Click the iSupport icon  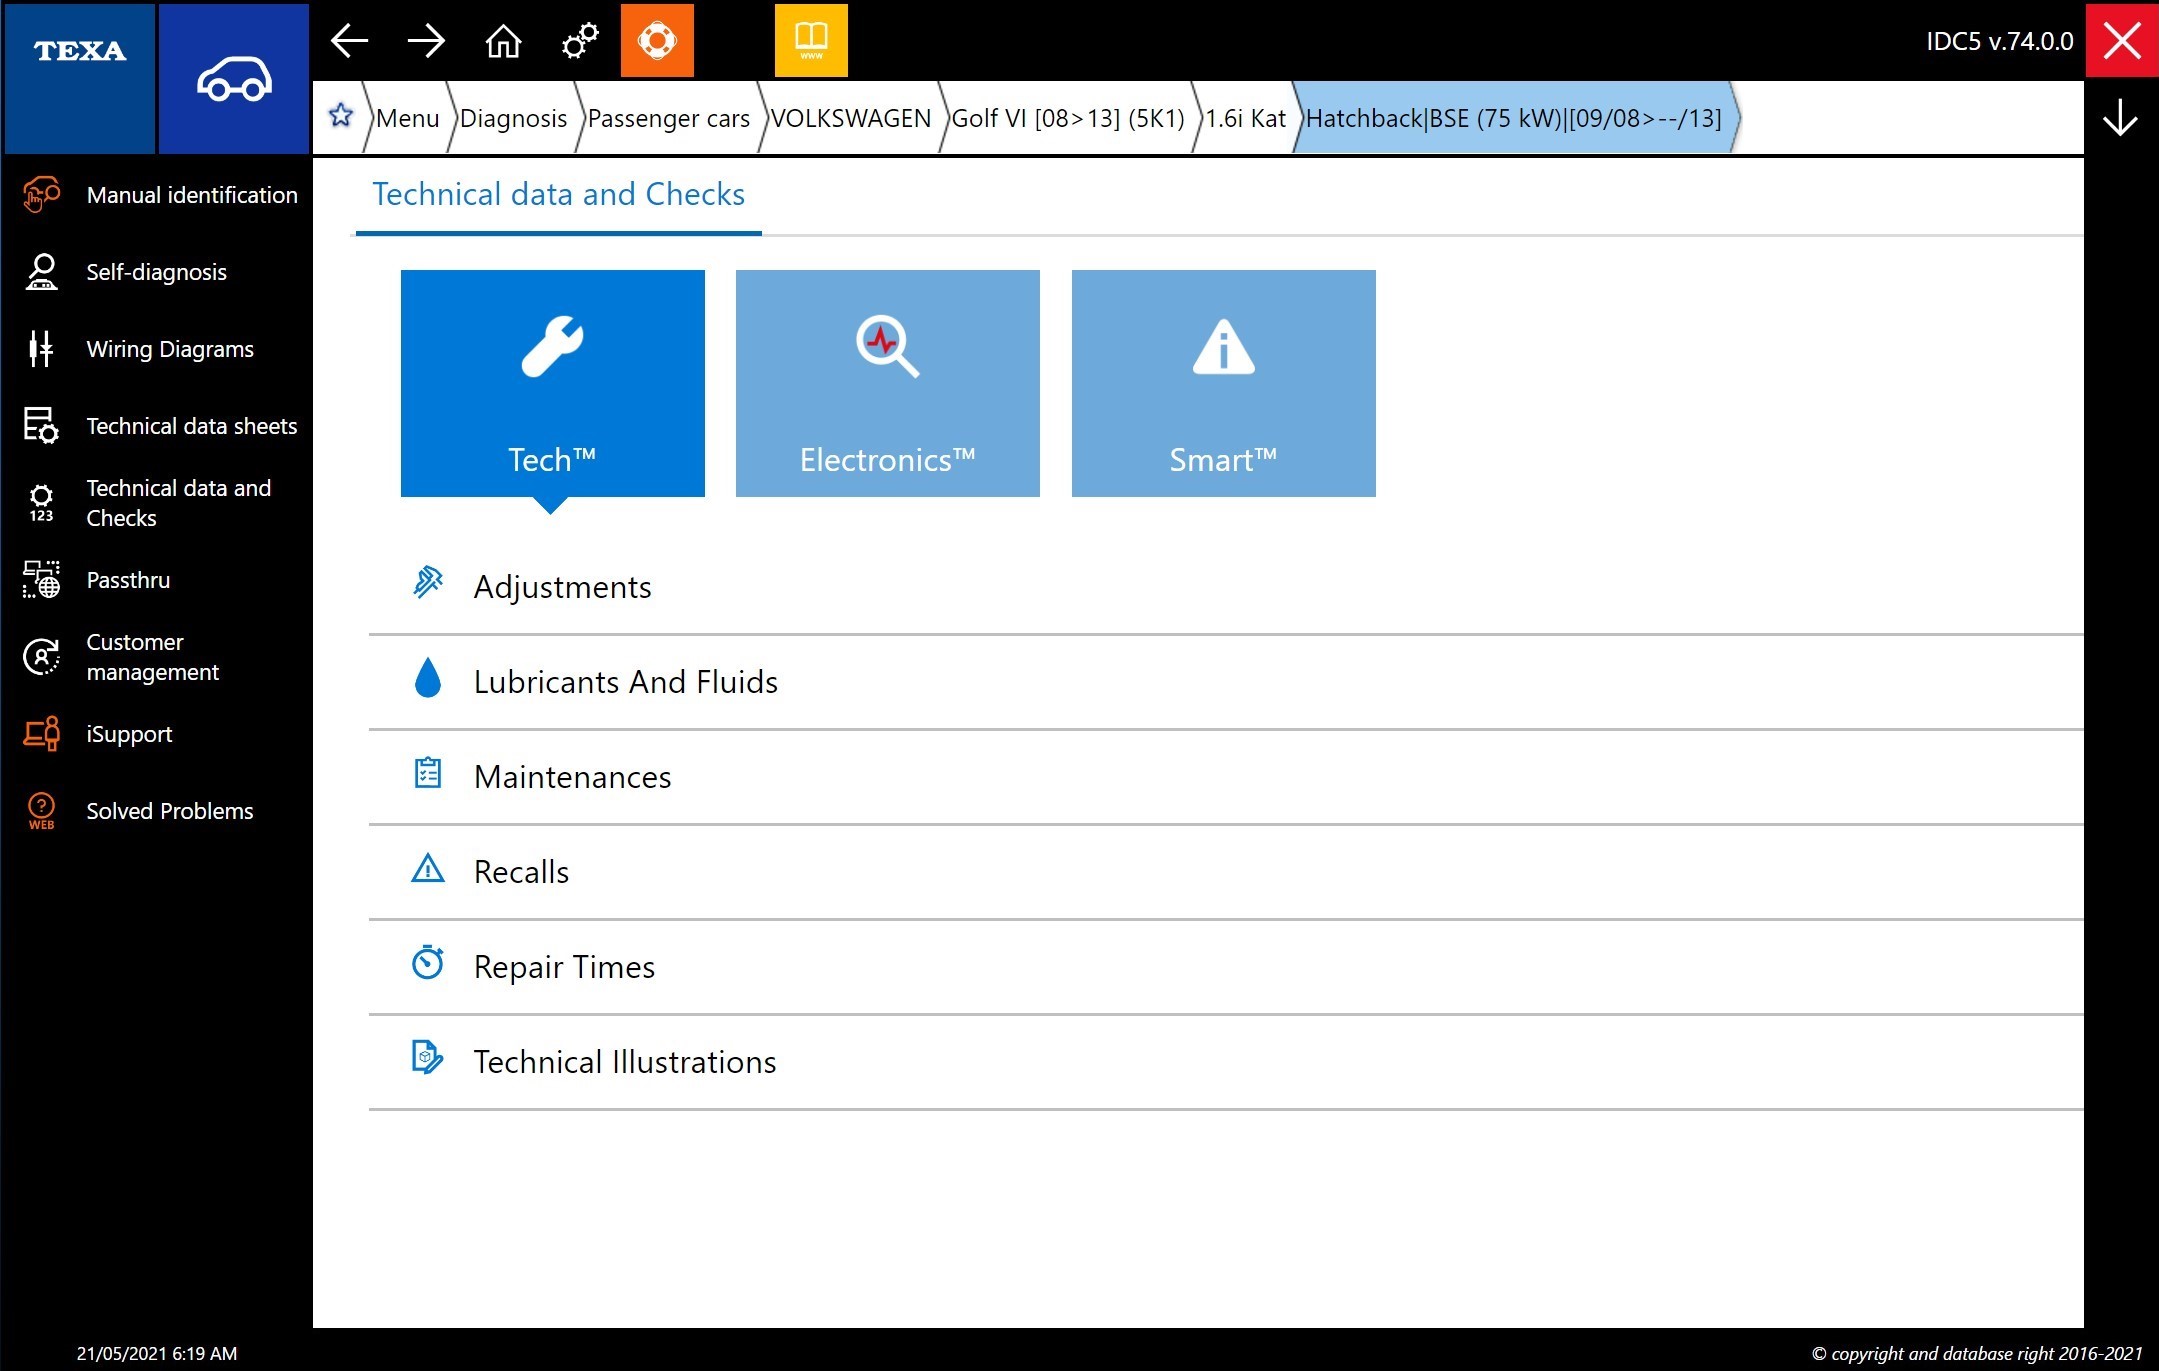point(41,734)
